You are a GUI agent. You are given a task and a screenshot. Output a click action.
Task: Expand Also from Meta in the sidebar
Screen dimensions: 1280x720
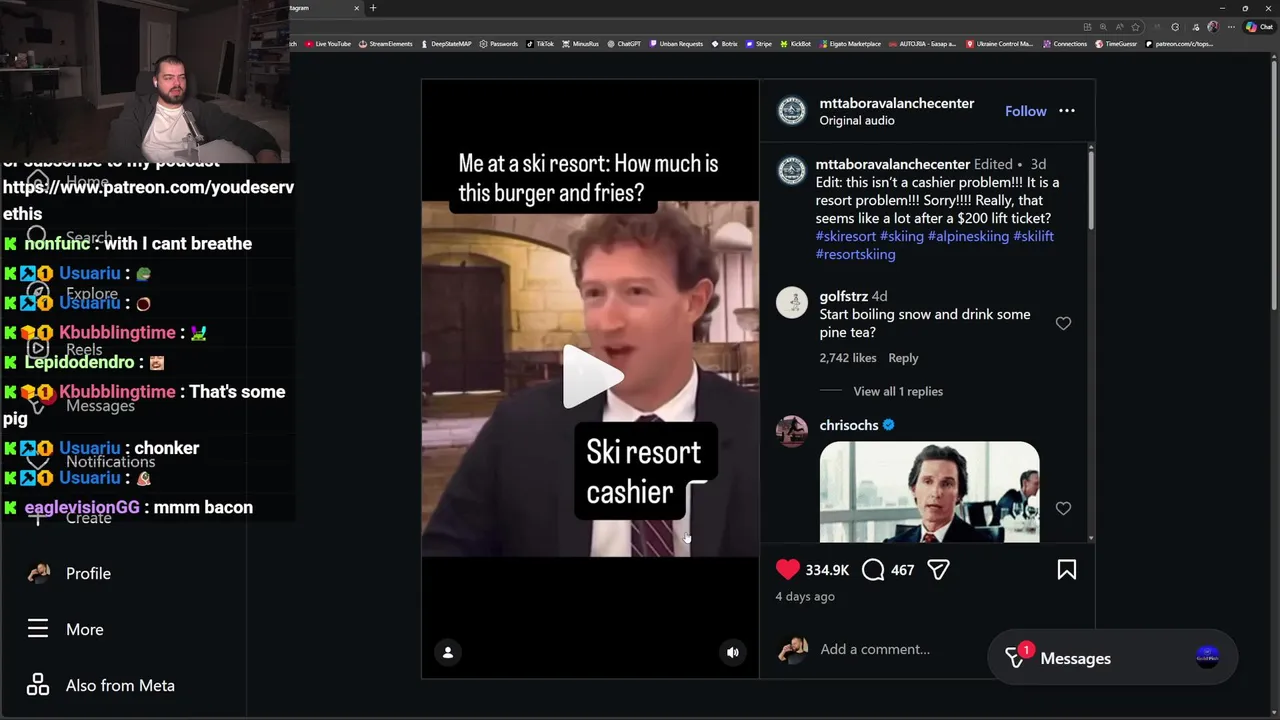(100, 685)
